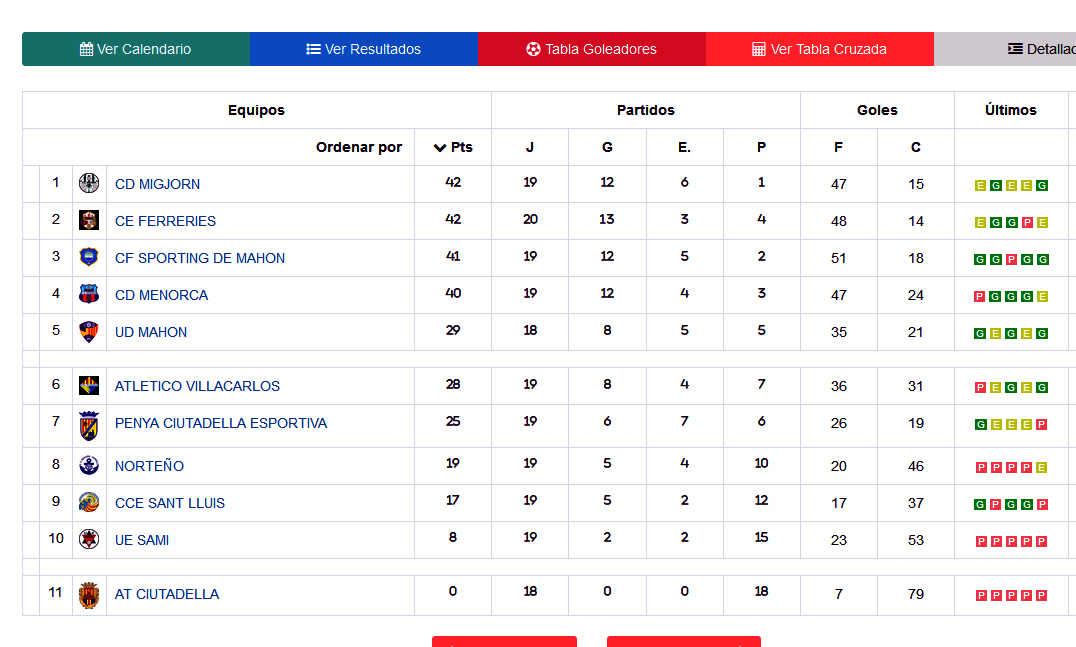Click the AT Ciutadella club crest
The width and height of the screenshot is (1076, 647).
pos(89,594)
